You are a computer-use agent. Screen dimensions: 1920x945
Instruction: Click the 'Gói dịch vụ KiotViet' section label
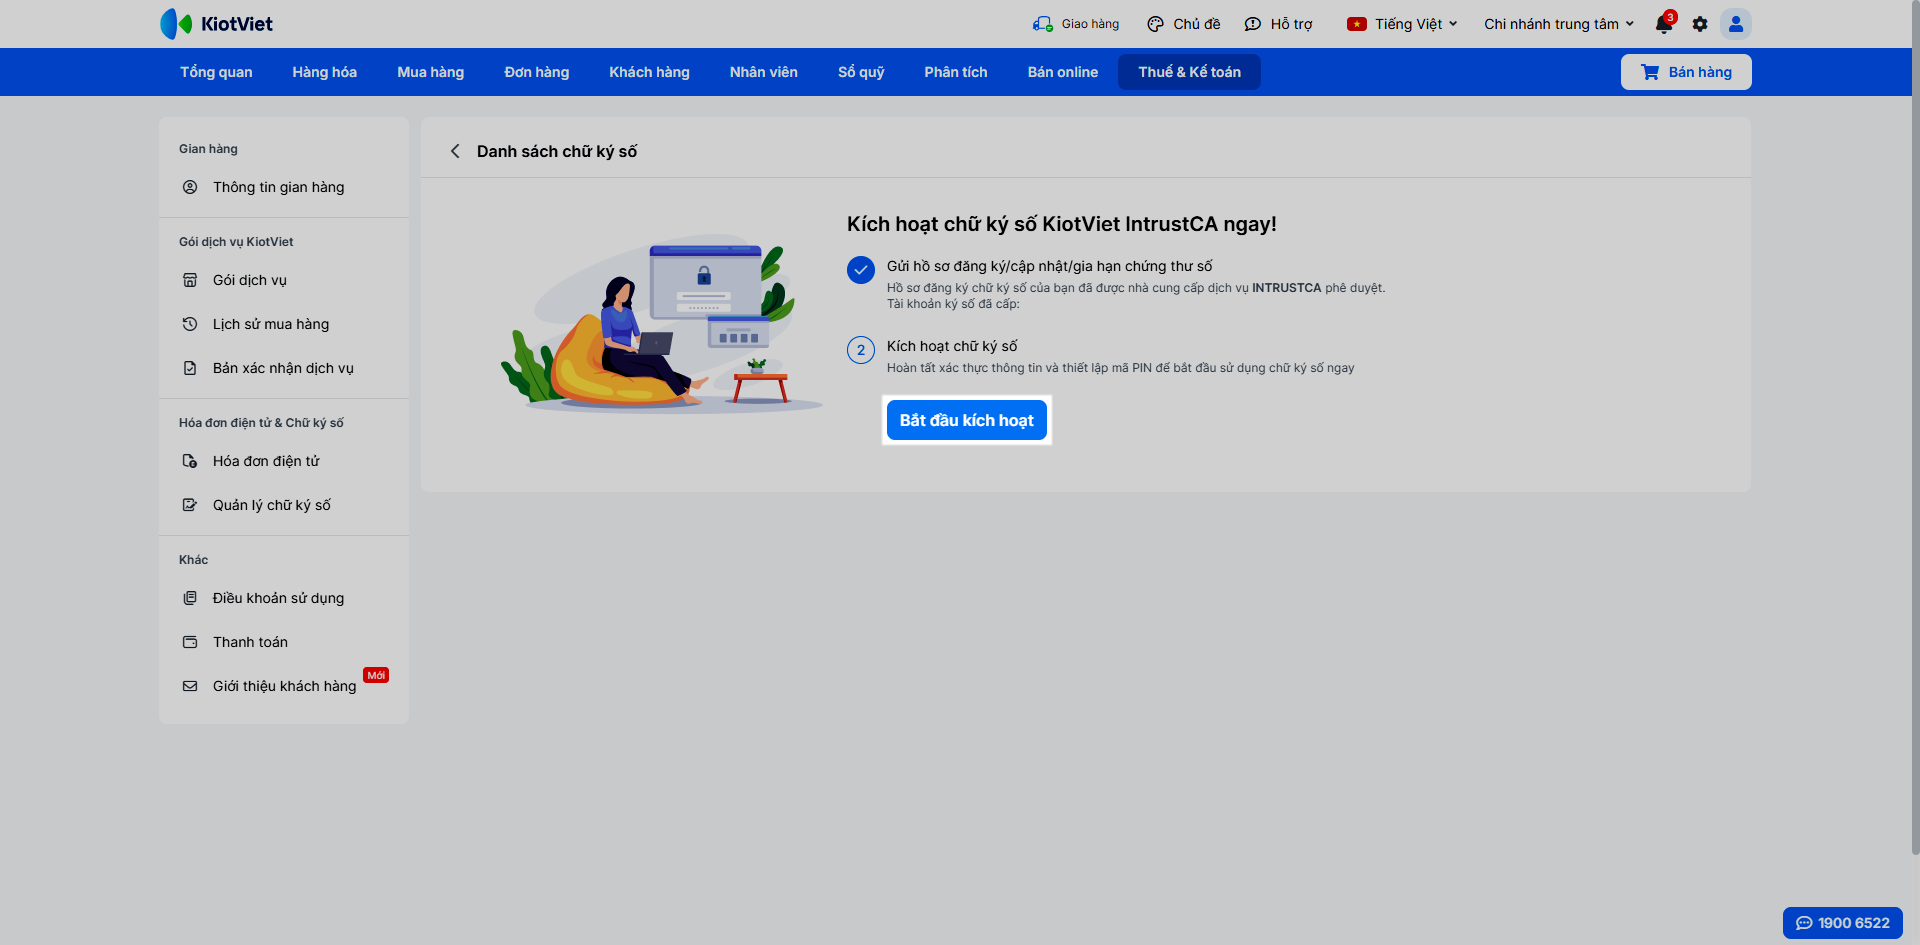point(236,242)
